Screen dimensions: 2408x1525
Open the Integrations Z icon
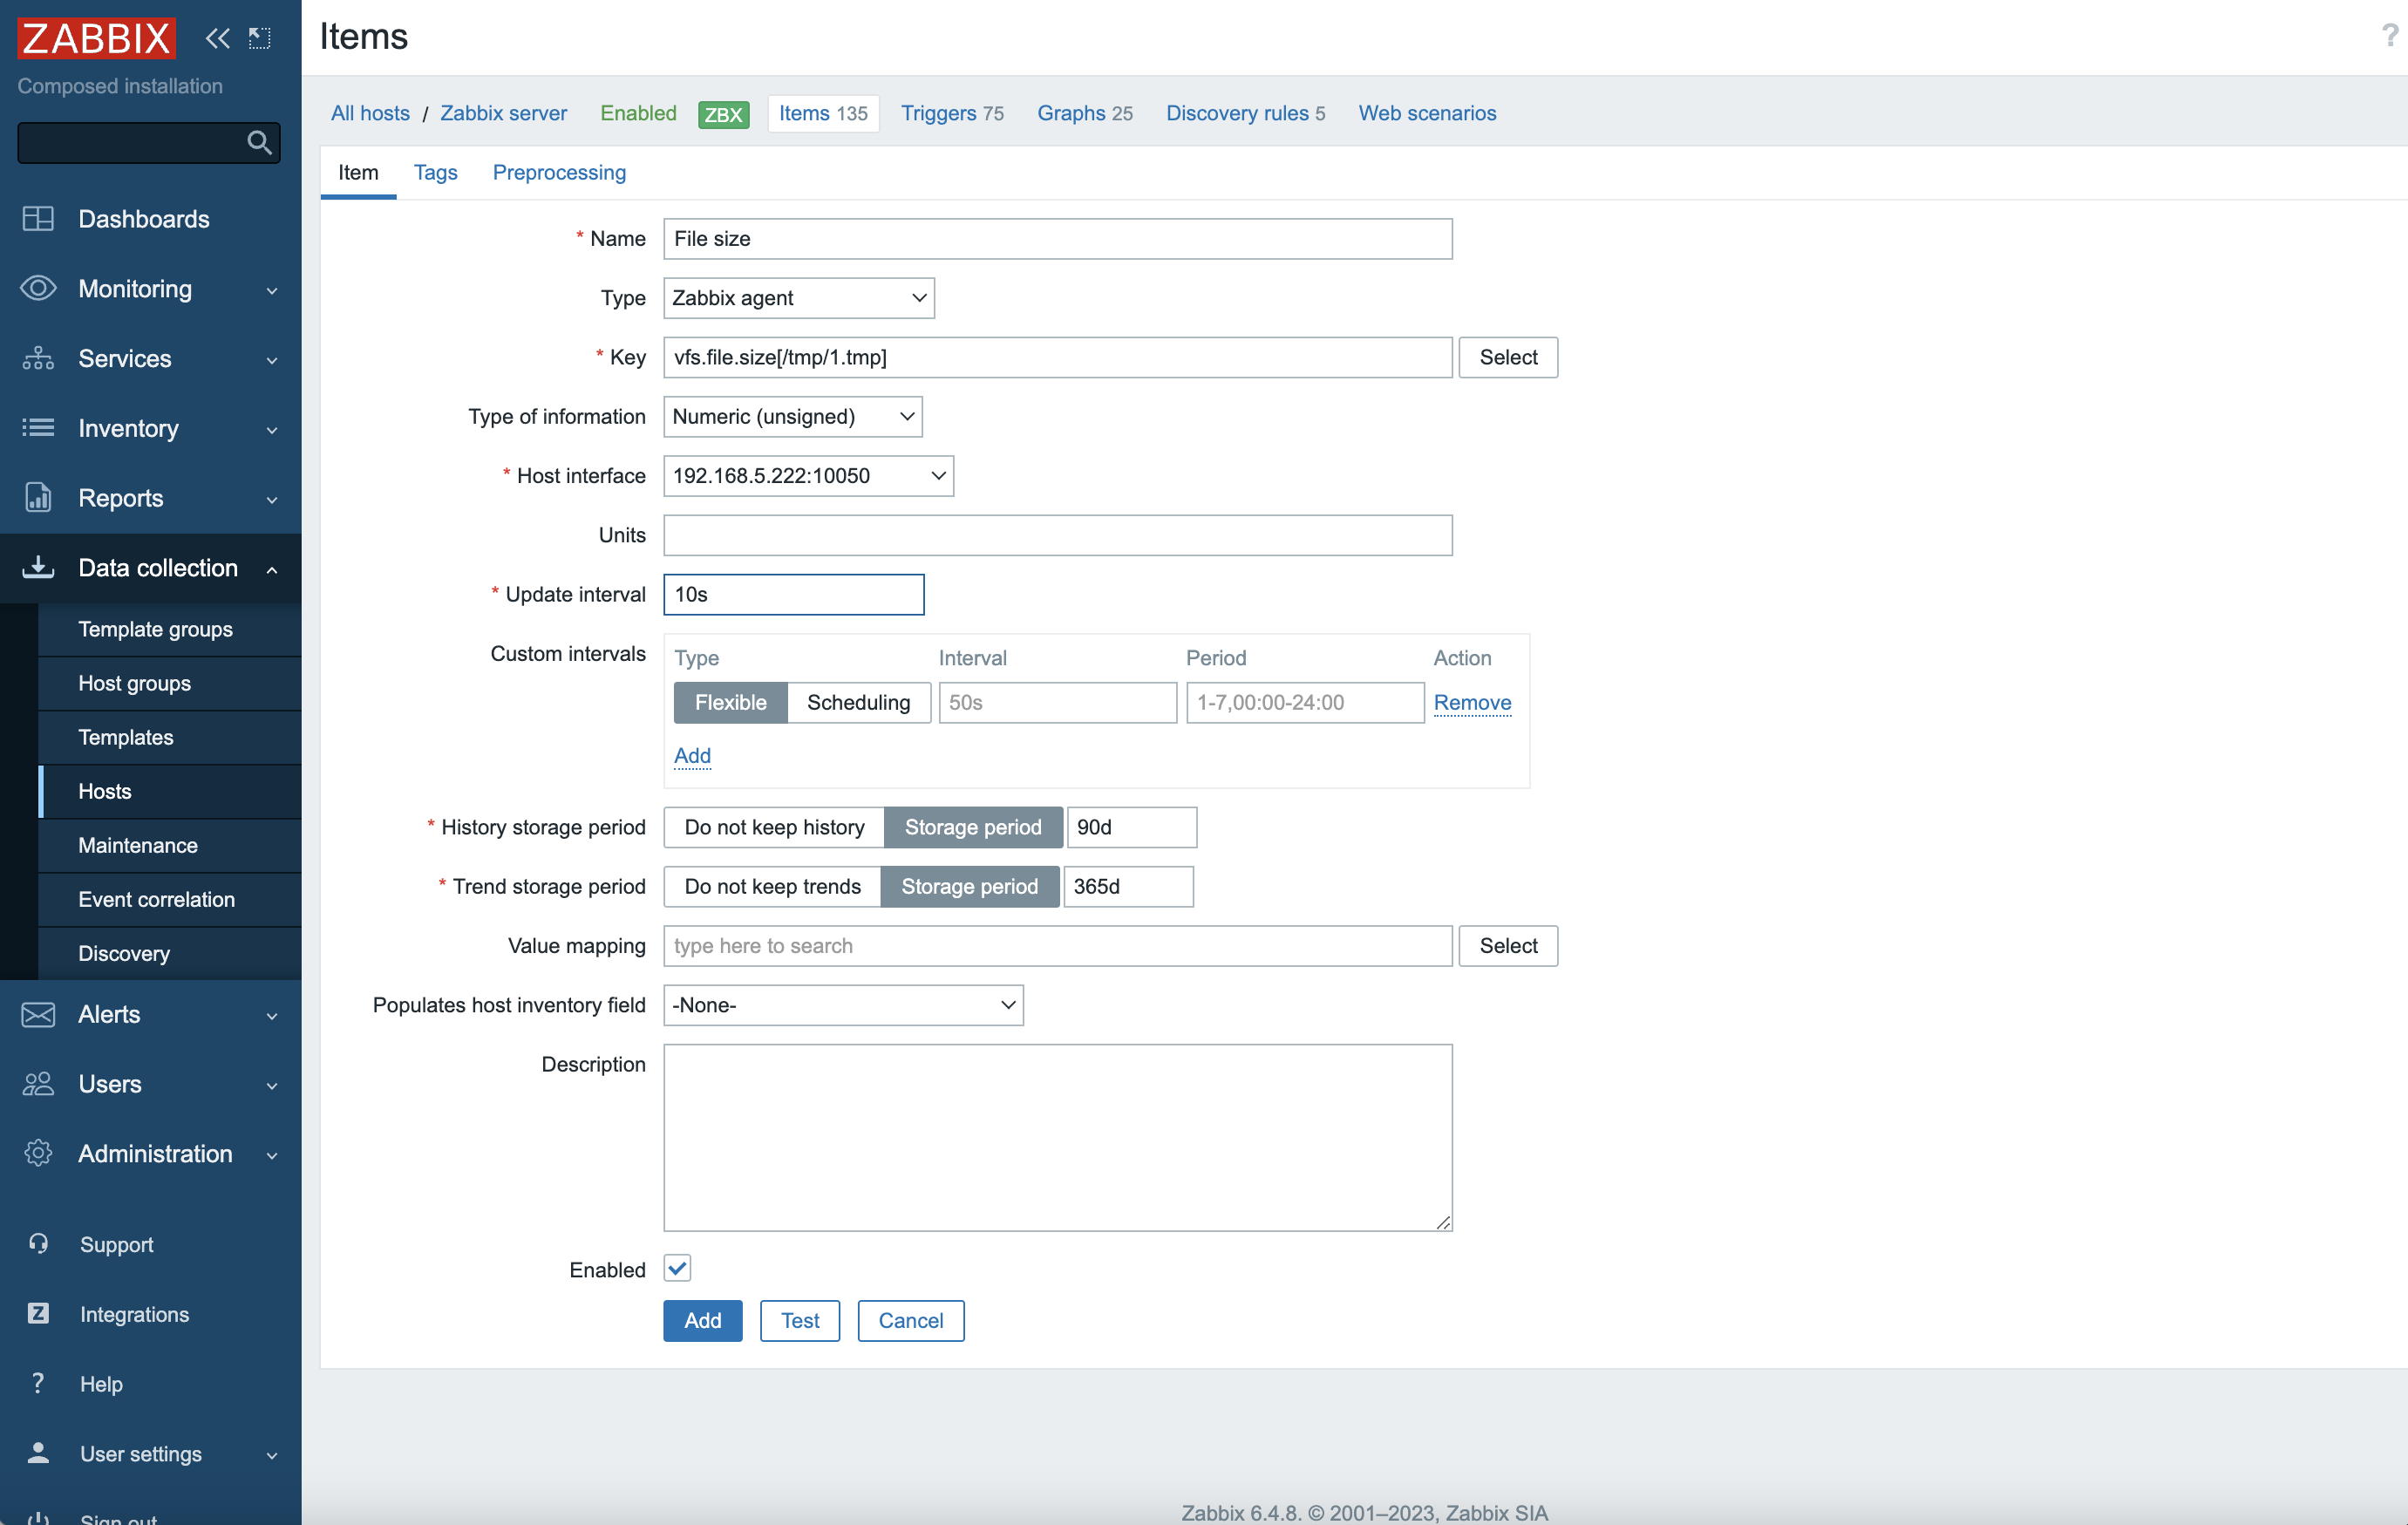(38, 1313)
